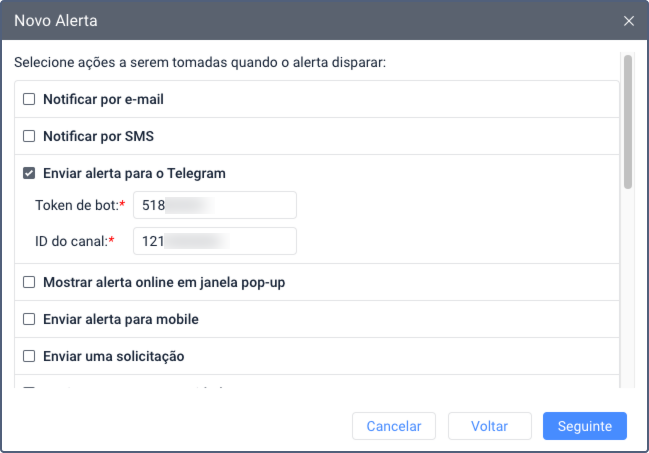Click the Notificar por SMS label text
Screen dimensions: 649x453
point(98,136)
